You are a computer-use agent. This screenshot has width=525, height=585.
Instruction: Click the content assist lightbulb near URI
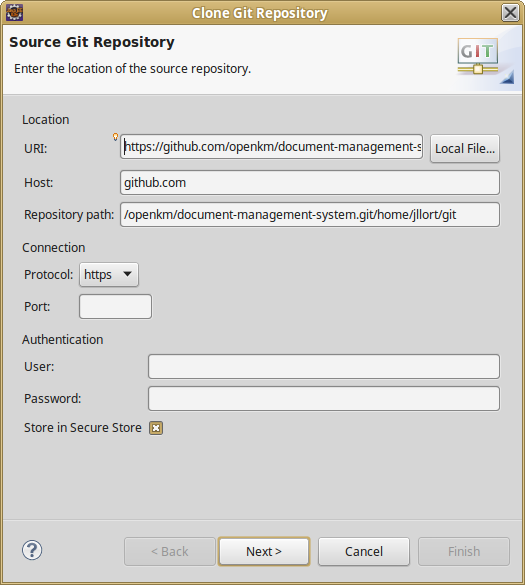click(116, 137)
